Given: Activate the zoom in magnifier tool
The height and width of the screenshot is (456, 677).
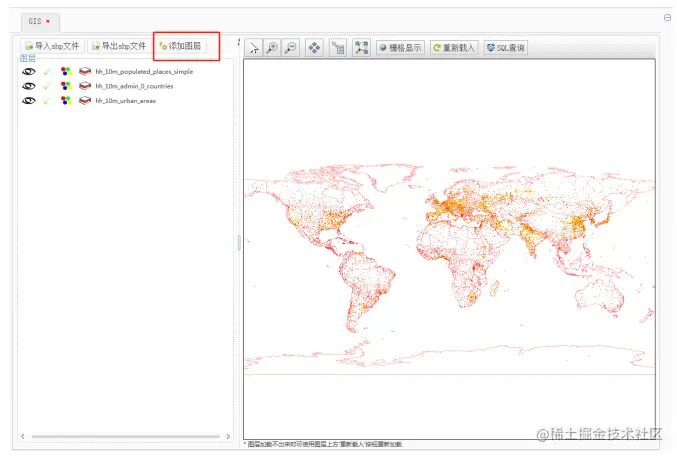Looking at the screenshot, I should [272, 48].
